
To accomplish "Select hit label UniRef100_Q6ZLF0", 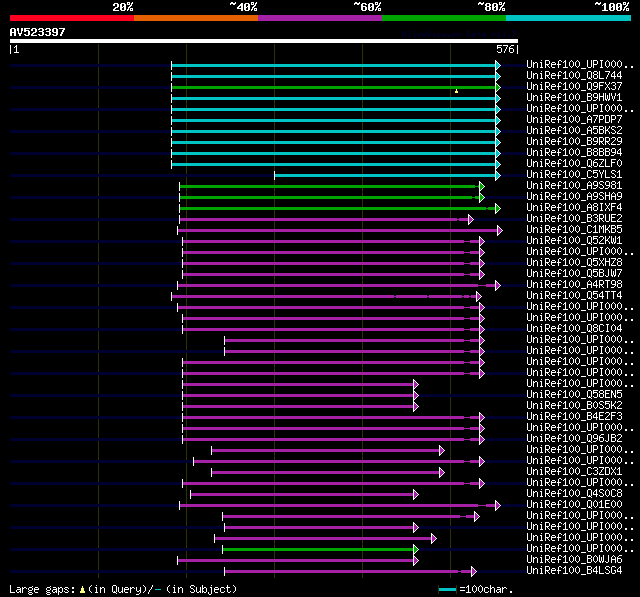I will (574, 164).
